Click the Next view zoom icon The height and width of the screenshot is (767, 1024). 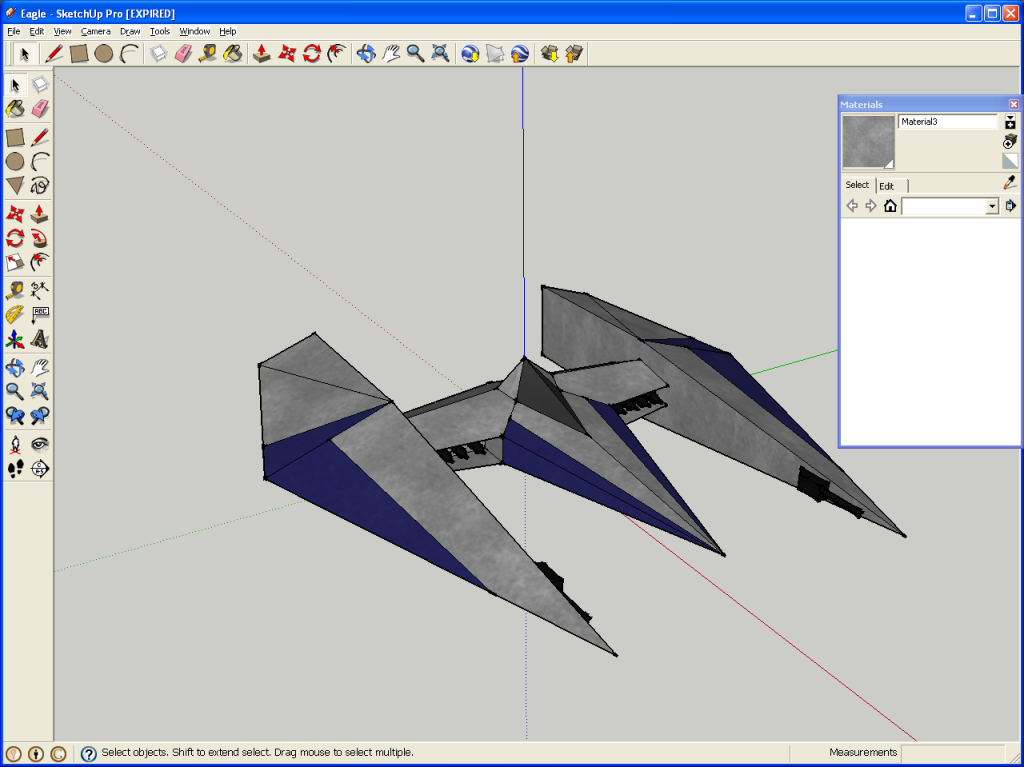(40, 416)
